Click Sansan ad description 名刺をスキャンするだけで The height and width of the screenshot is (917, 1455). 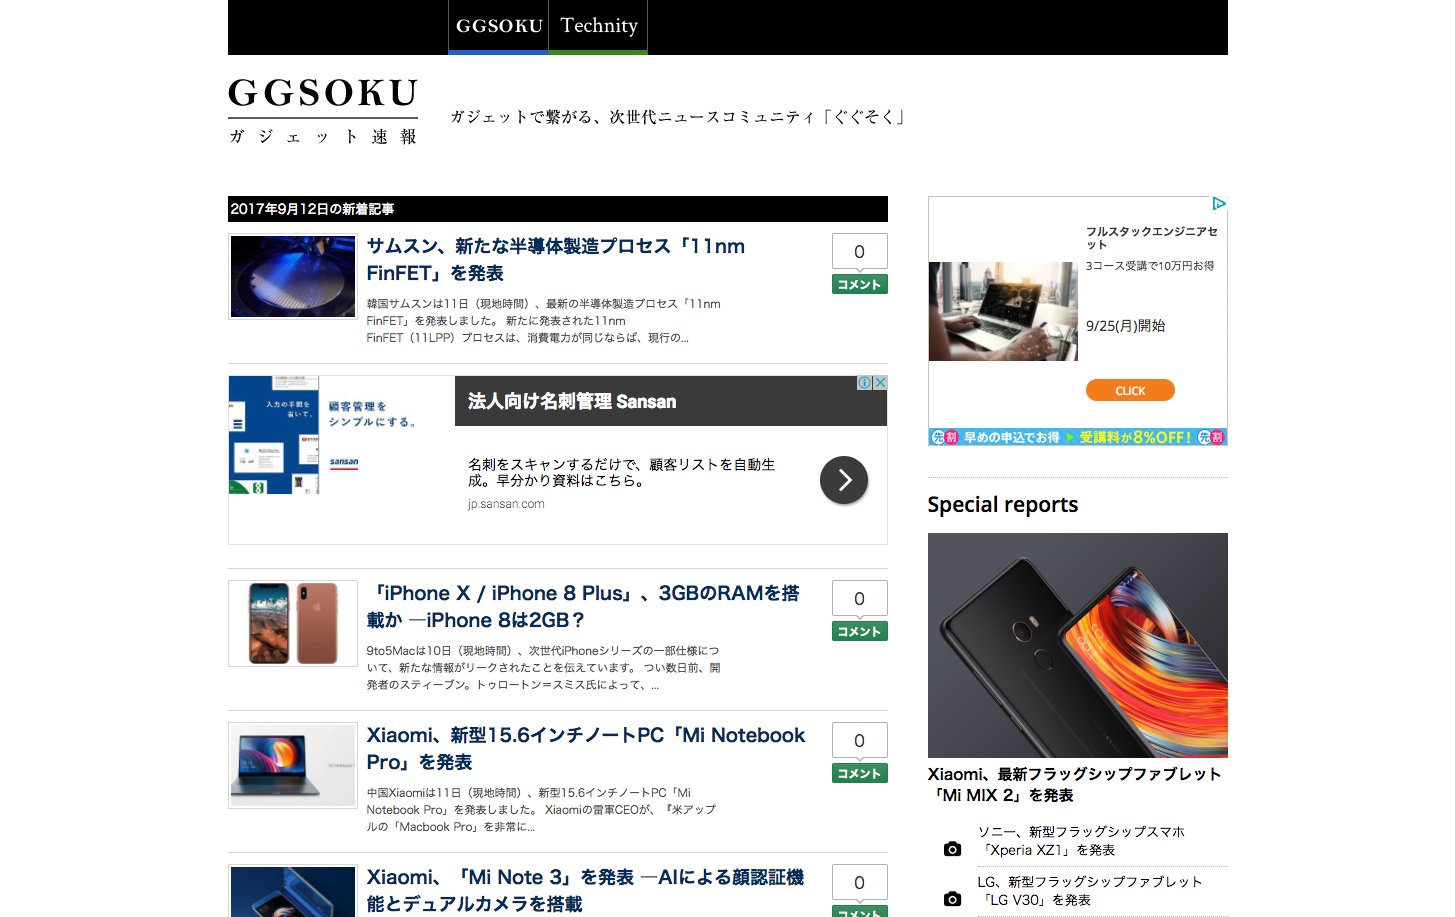pos(621,472)
